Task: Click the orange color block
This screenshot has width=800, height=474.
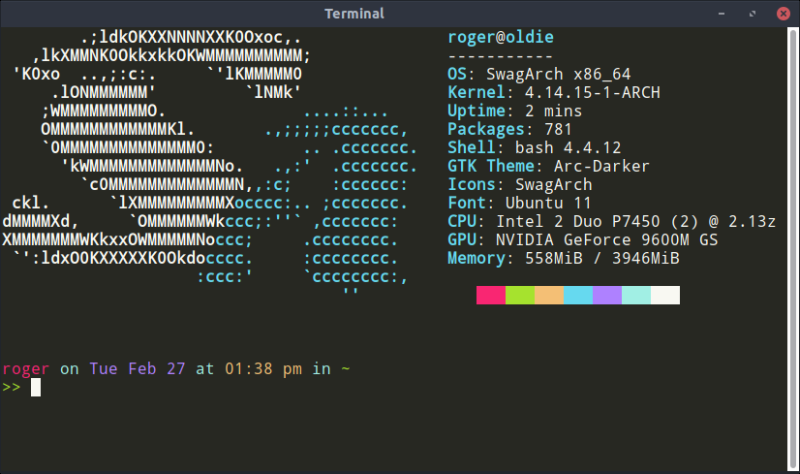Action: 549,295
